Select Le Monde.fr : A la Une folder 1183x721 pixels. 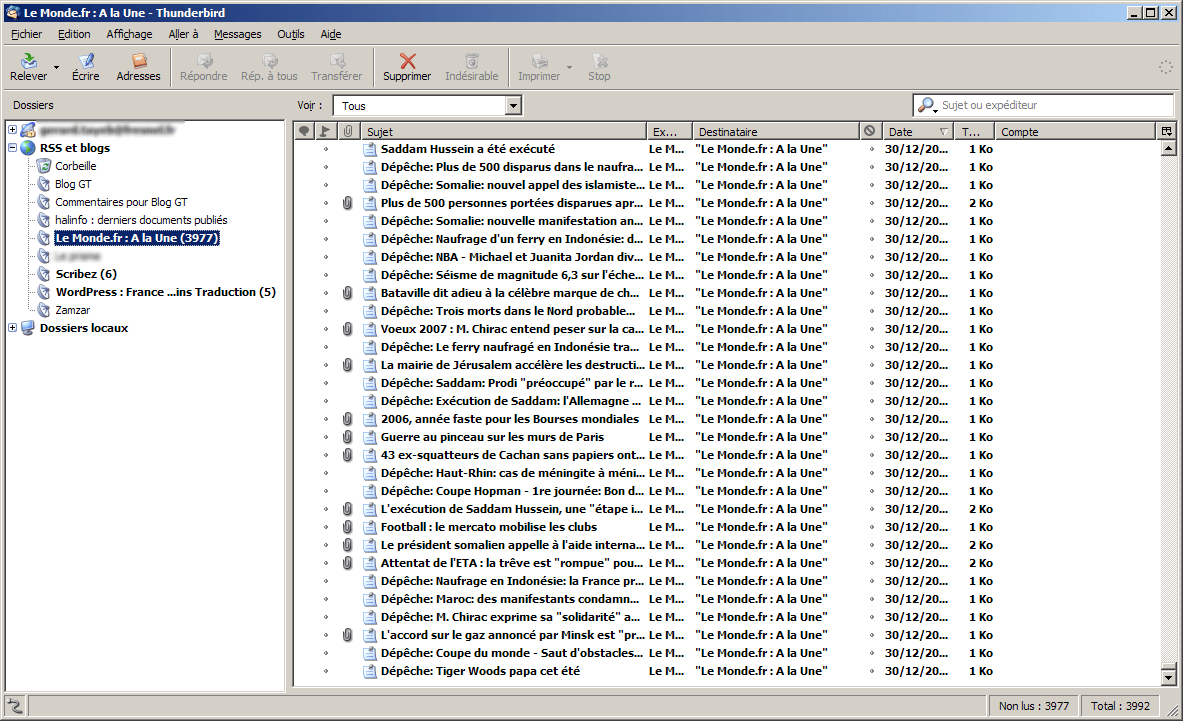pyautogui.click(x=137, y=238)
